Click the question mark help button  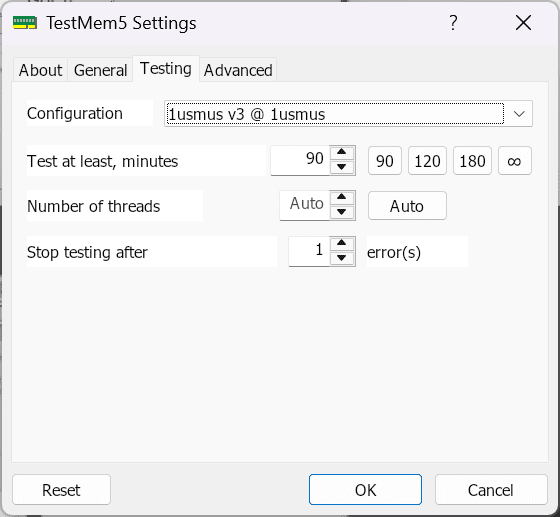453,23
